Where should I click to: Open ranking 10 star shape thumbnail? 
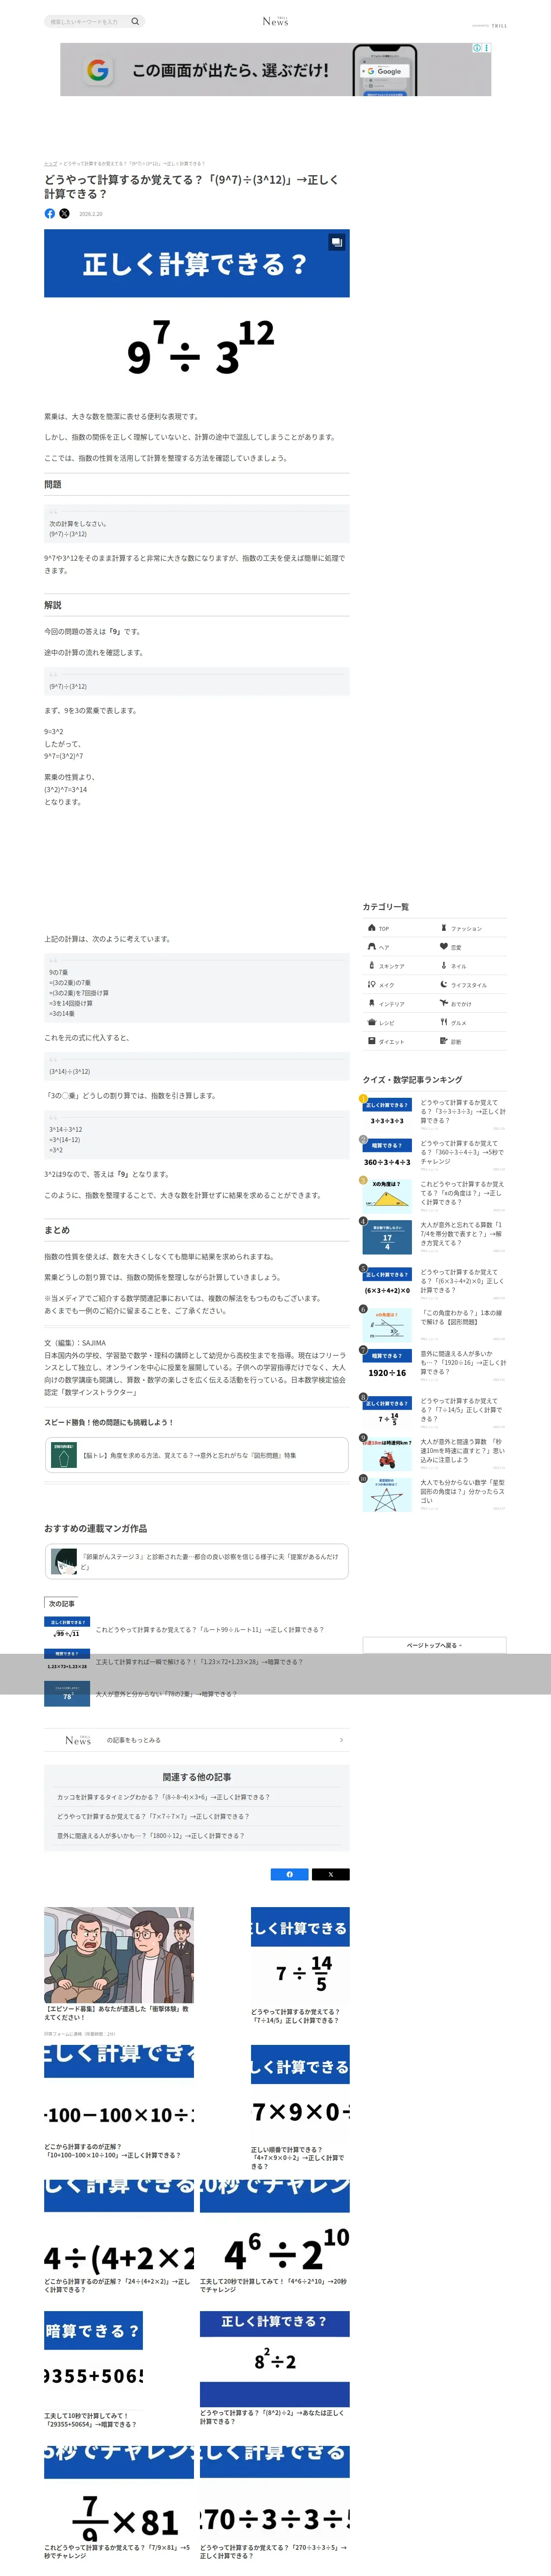(387, 1494)
